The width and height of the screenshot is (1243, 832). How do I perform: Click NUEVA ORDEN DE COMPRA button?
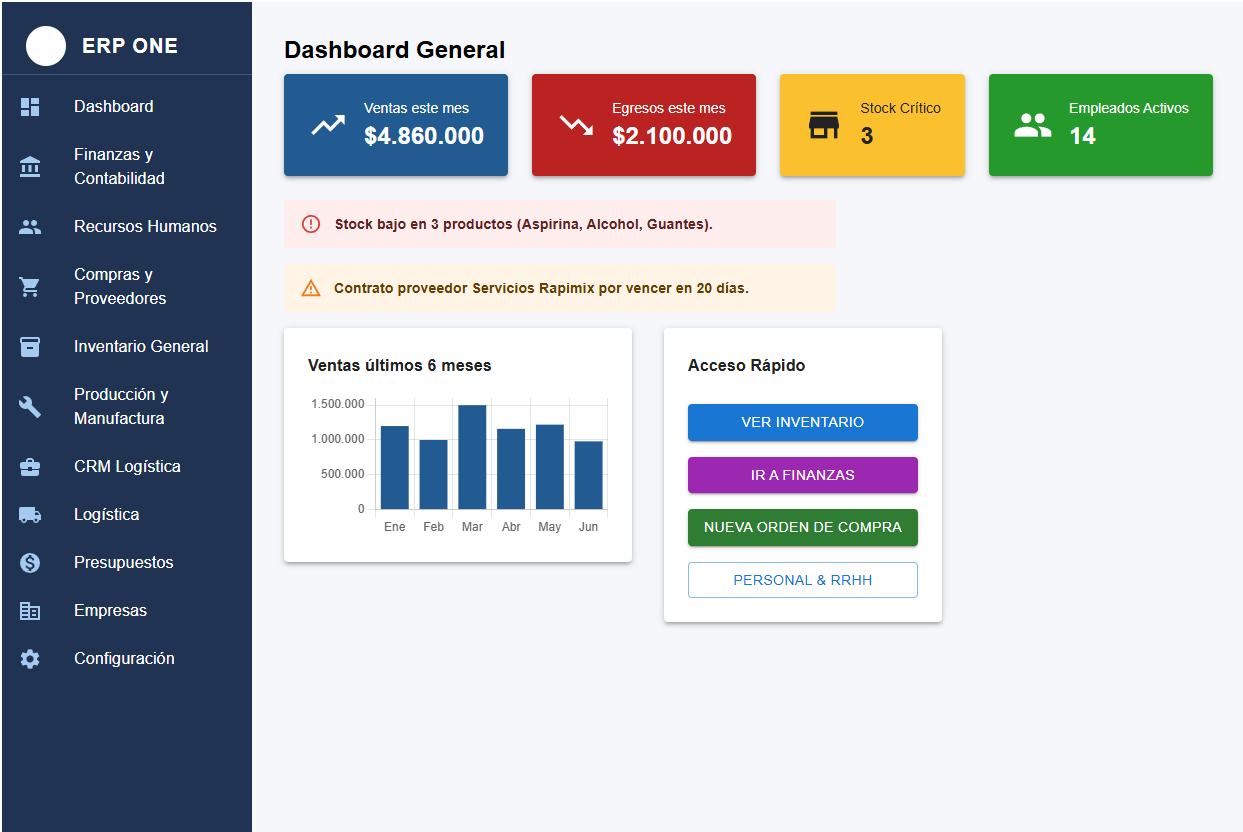coord(802,527)
